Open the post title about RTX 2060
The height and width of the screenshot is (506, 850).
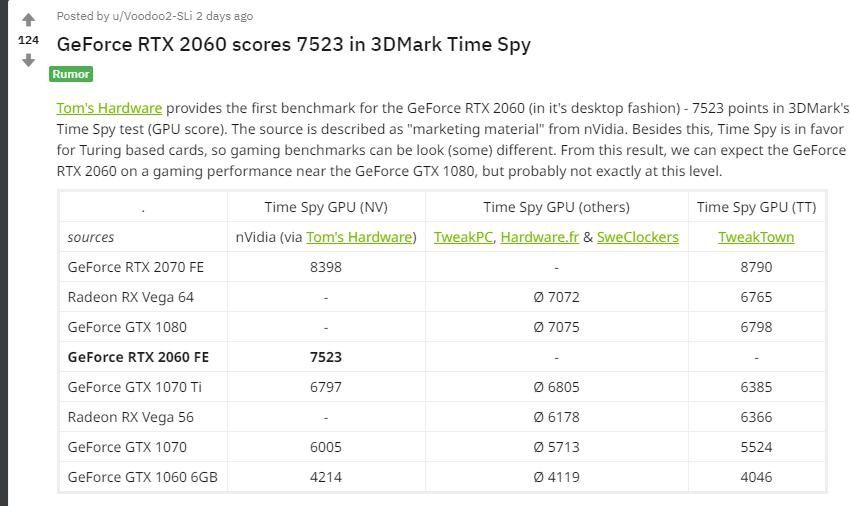coord(293,44)
